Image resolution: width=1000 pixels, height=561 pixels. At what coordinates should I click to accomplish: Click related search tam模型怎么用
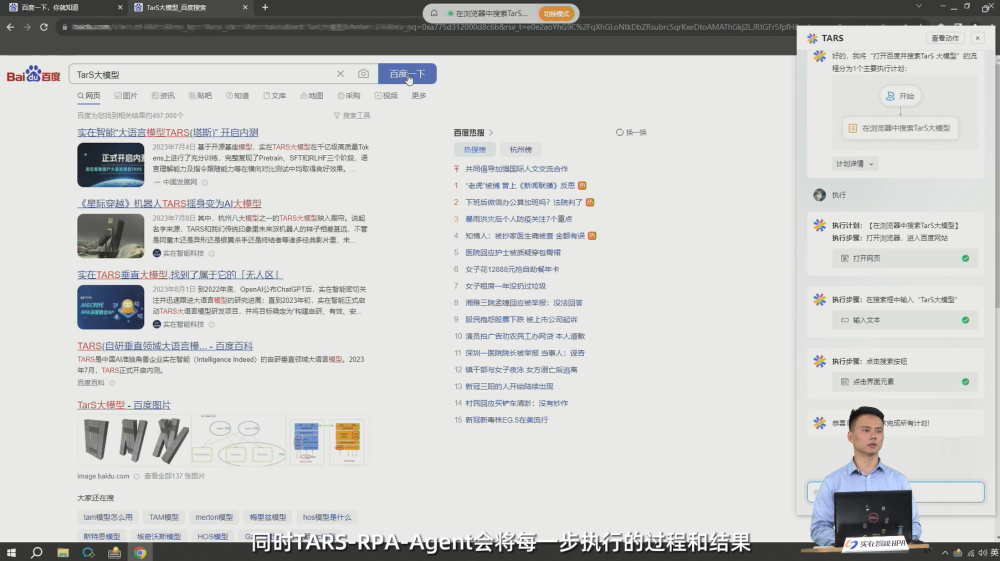click(108, 517)
